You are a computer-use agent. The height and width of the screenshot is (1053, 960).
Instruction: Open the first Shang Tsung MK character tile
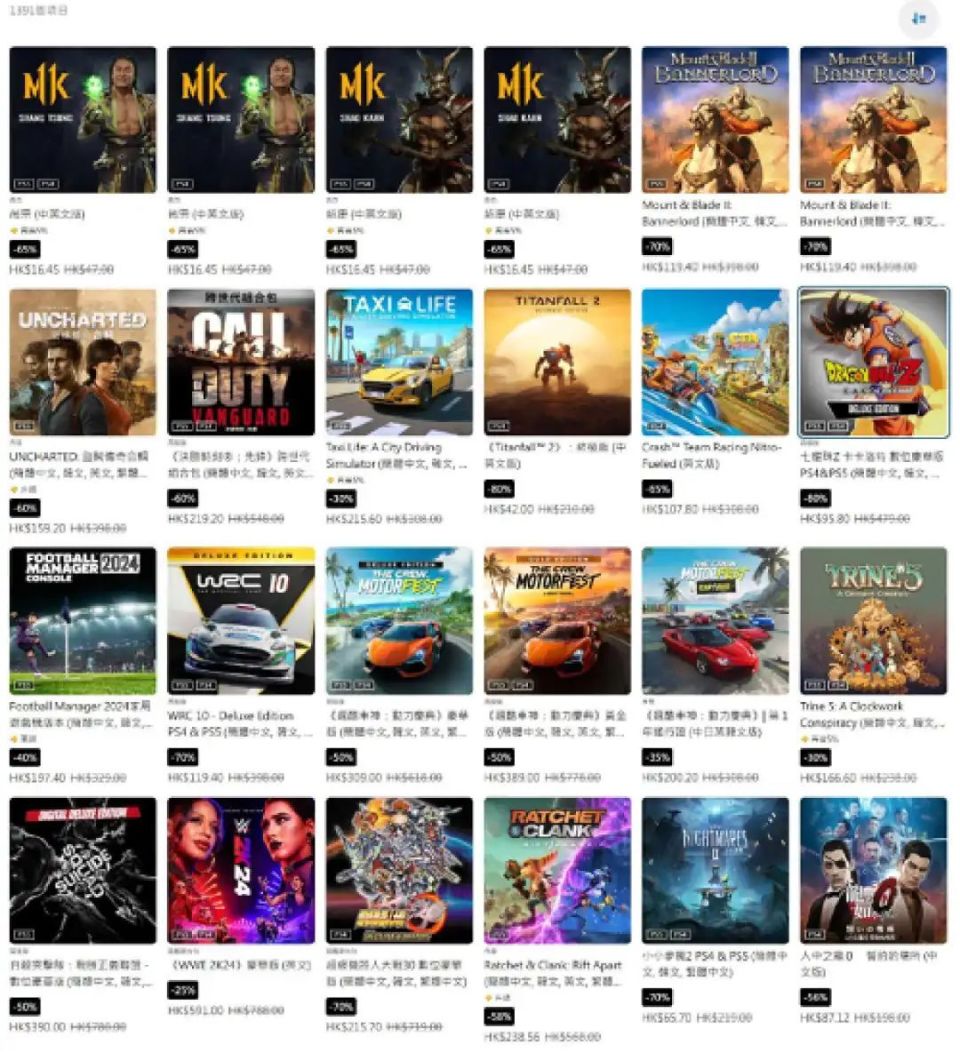pyautogui.click(x=83, y=120)
